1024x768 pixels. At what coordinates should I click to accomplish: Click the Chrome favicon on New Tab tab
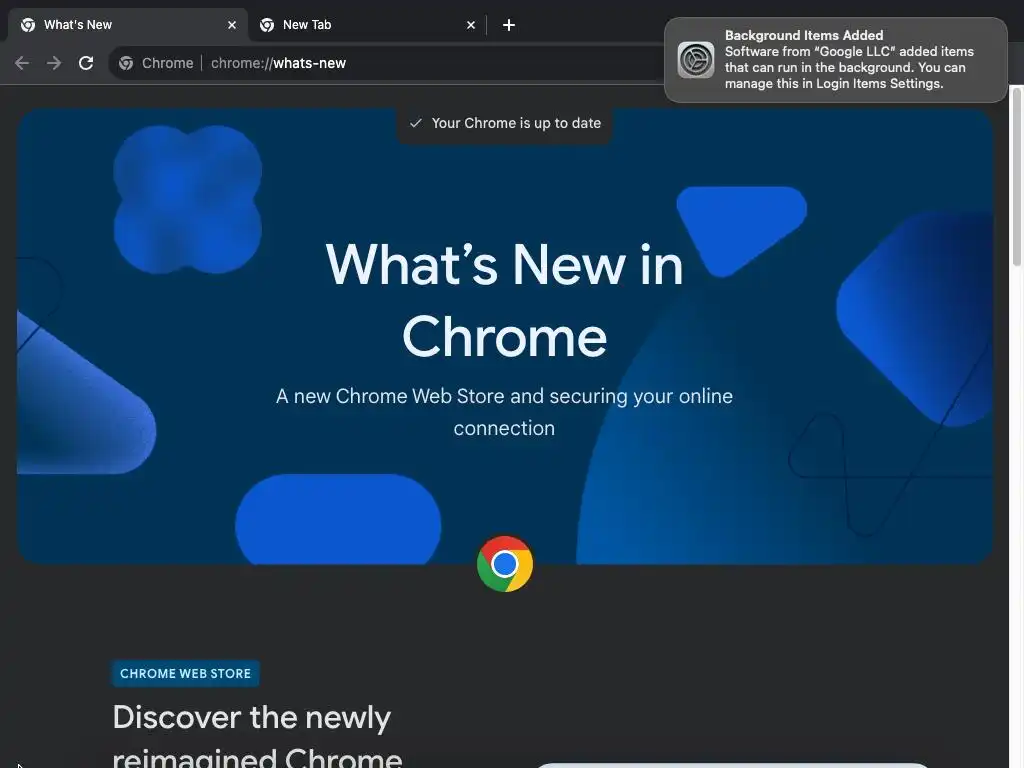click(267, 25)
